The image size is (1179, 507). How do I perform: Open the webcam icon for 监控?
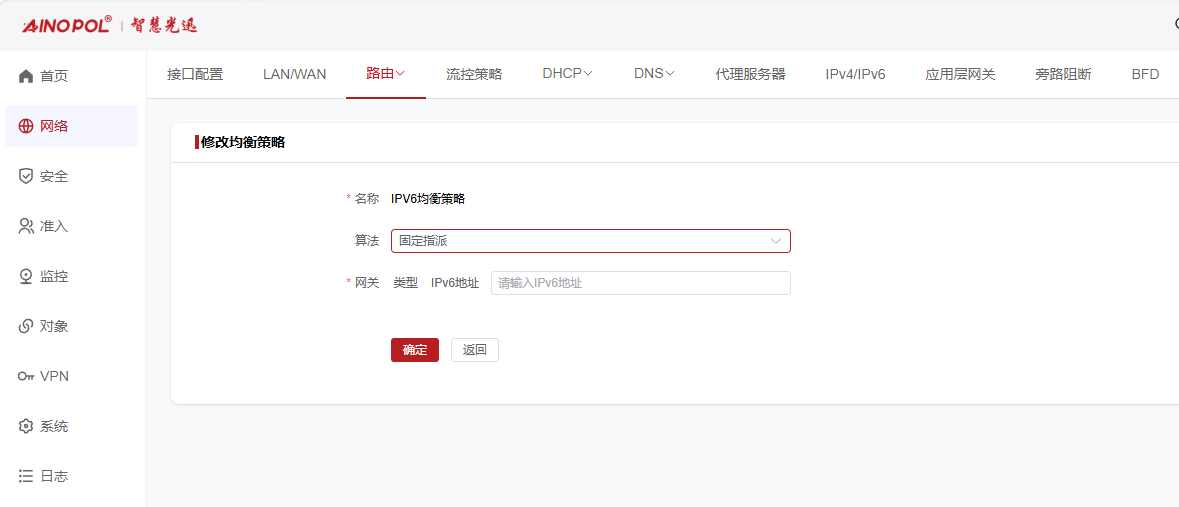[26, 276]
